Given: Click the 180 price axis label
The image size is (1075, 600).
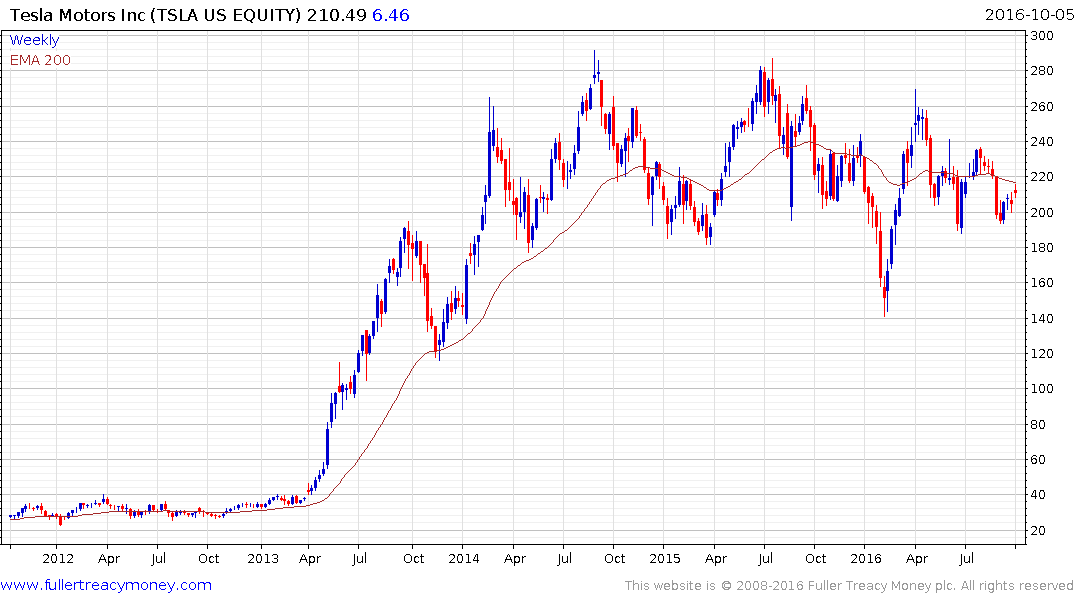Looking at the screenshot, I should [1042, 248].
